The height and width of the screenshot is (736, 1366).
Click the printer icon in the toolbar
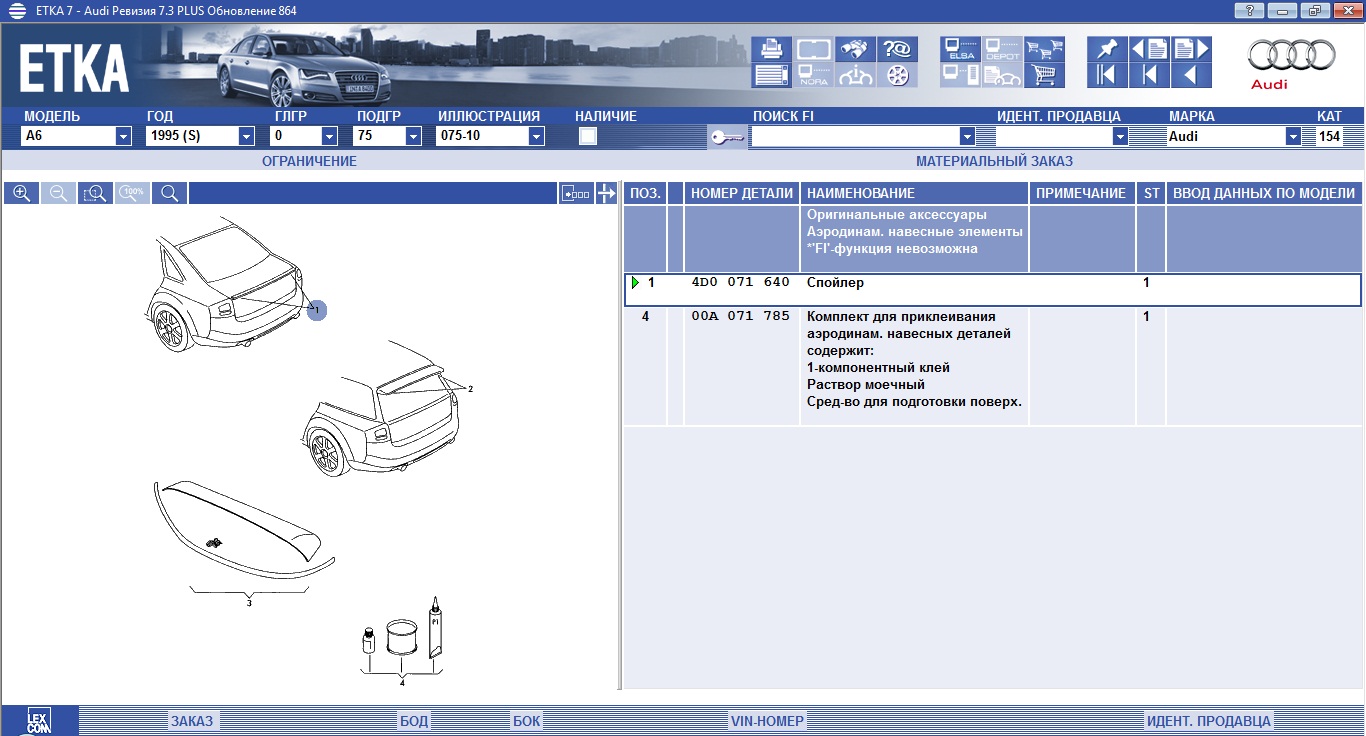click(x=771, y=50)
